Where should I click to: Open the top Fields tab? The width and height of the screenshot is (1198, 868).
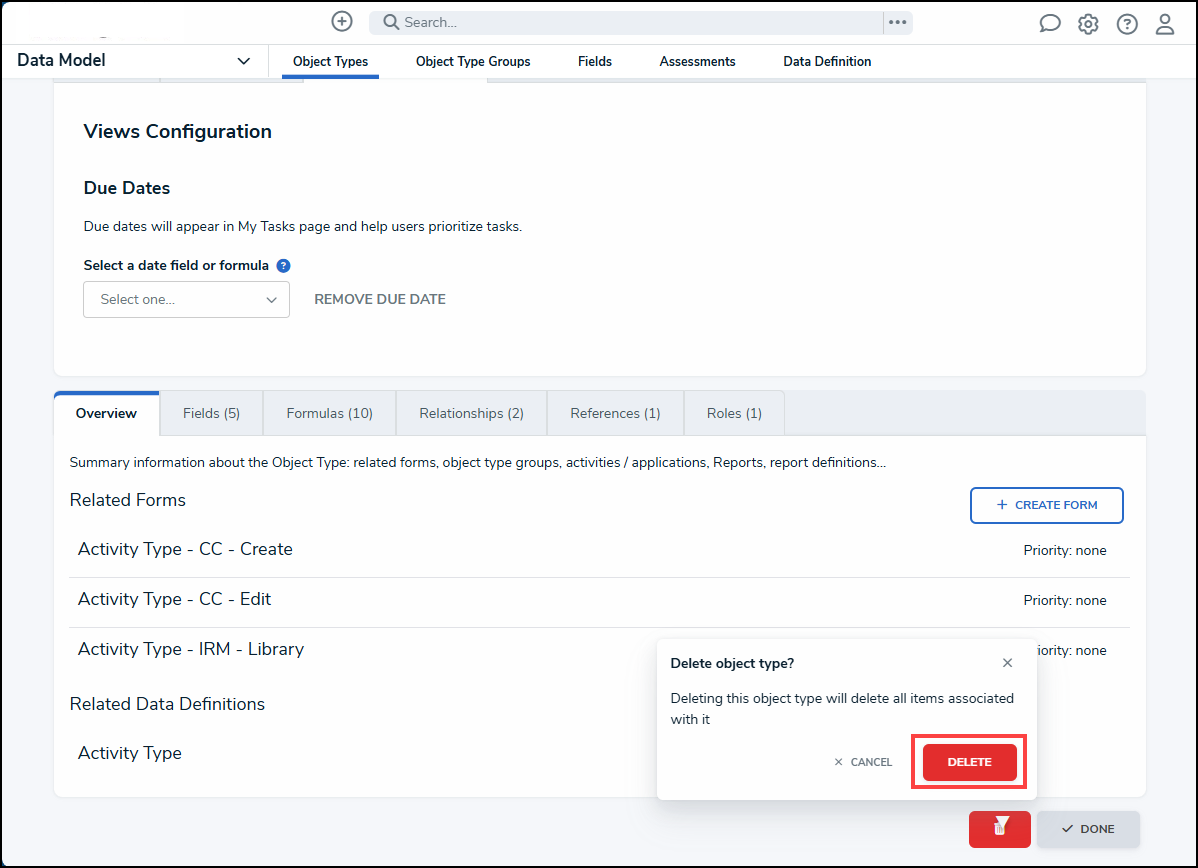click(594, 61)
